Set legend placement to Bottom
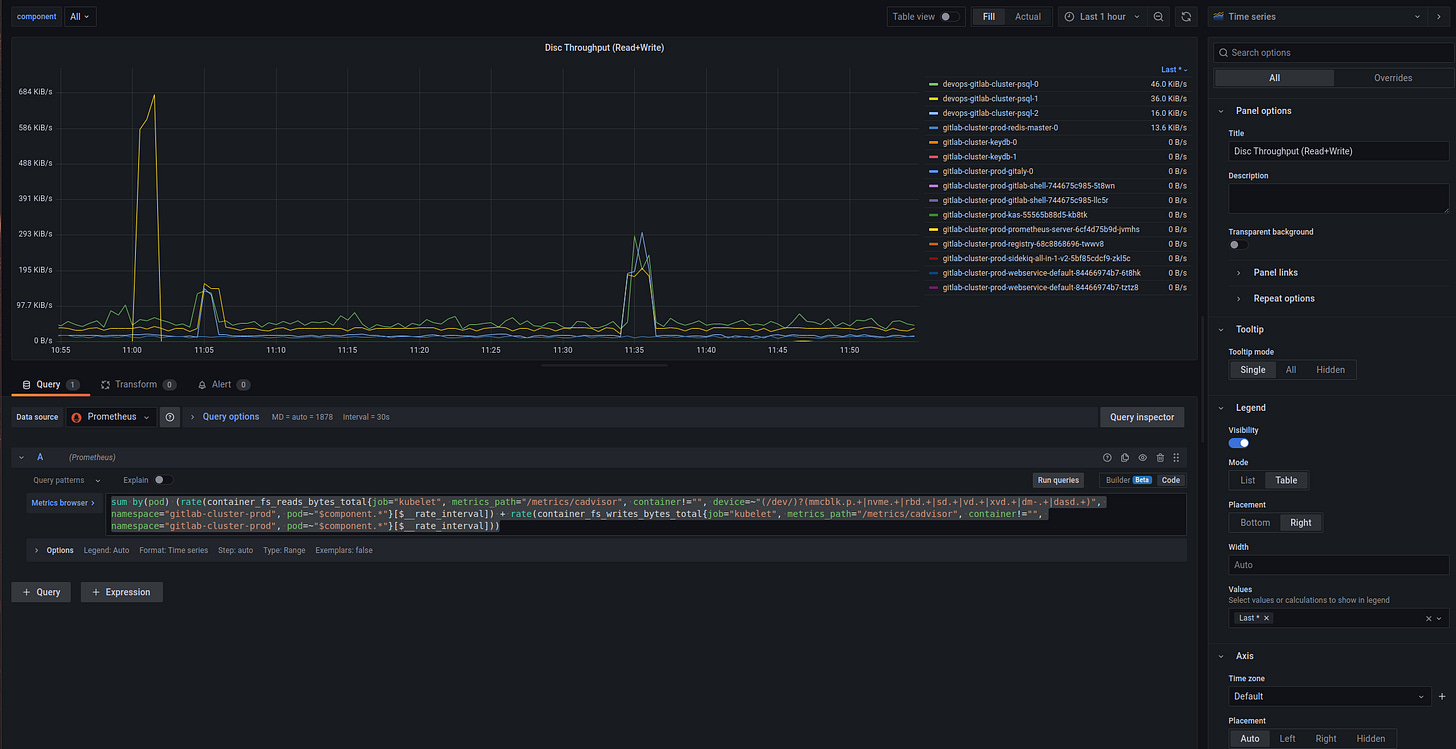1456x749 pixels. tap(1255, 522)
